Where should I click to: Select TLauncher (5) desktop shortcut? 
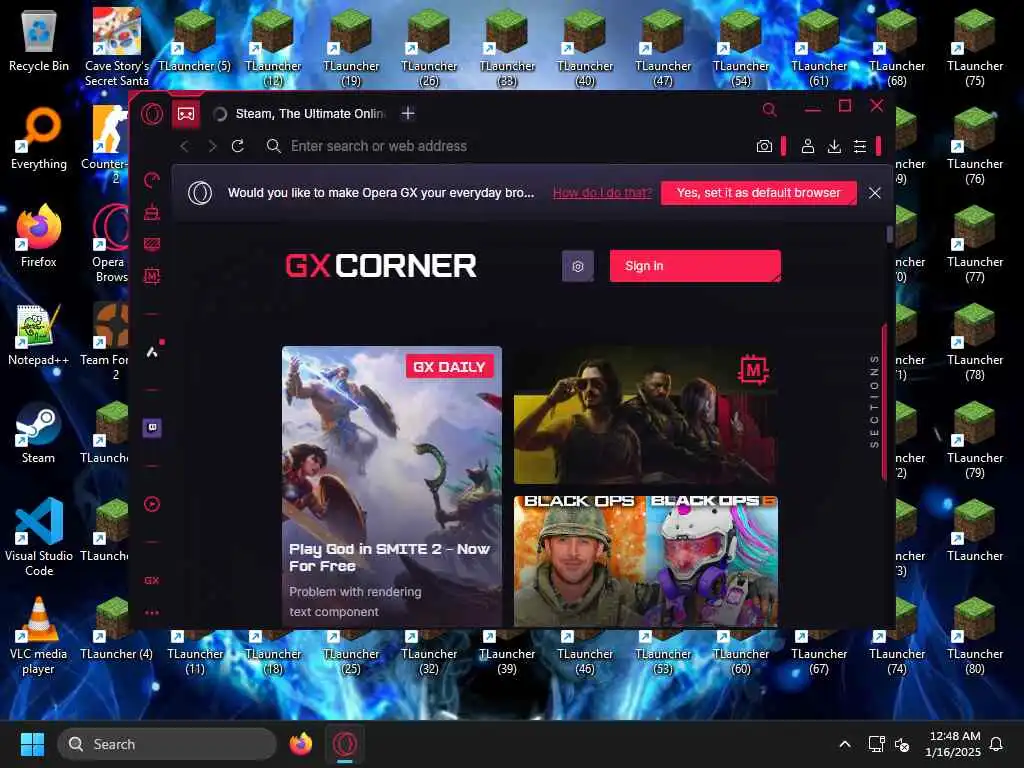tap(195, 40)
